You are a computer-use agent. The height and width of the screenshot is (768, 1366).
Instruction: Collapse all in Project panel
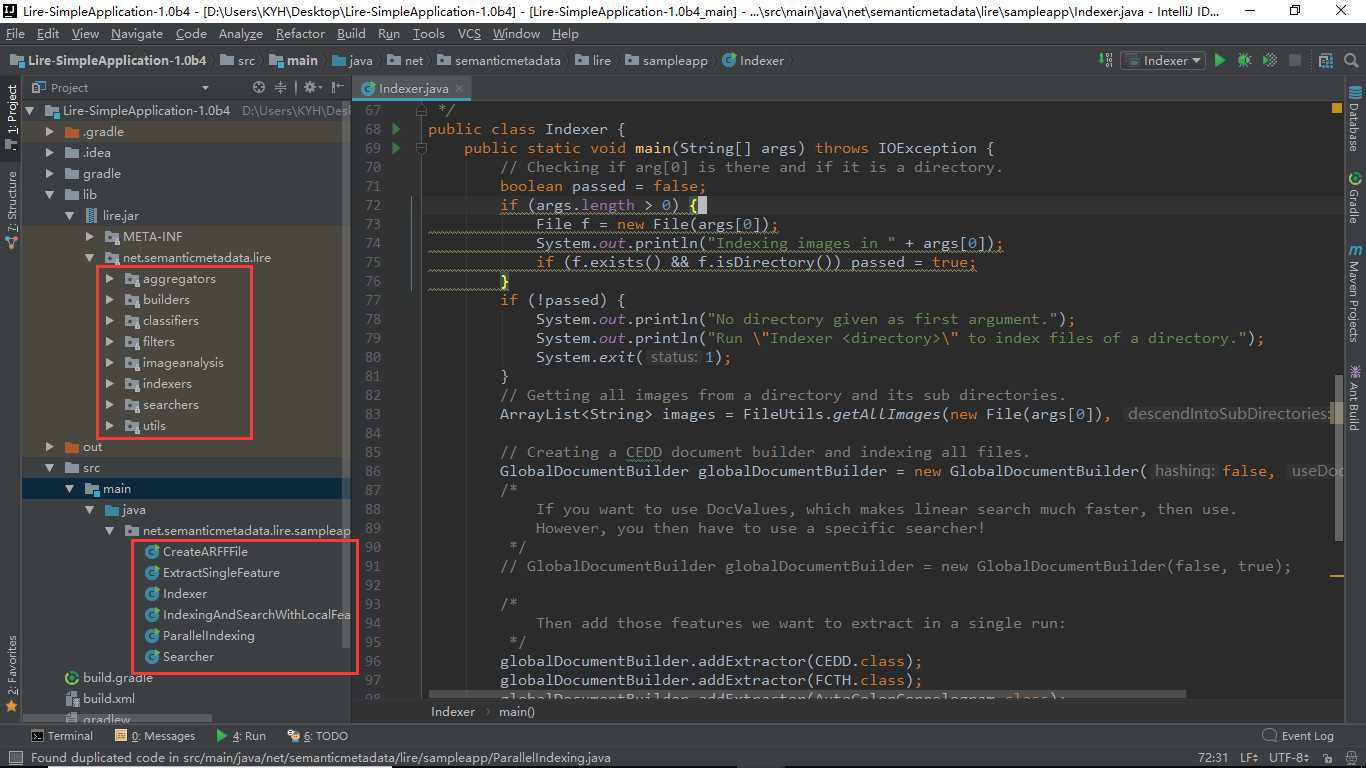(x=281, y=87)
